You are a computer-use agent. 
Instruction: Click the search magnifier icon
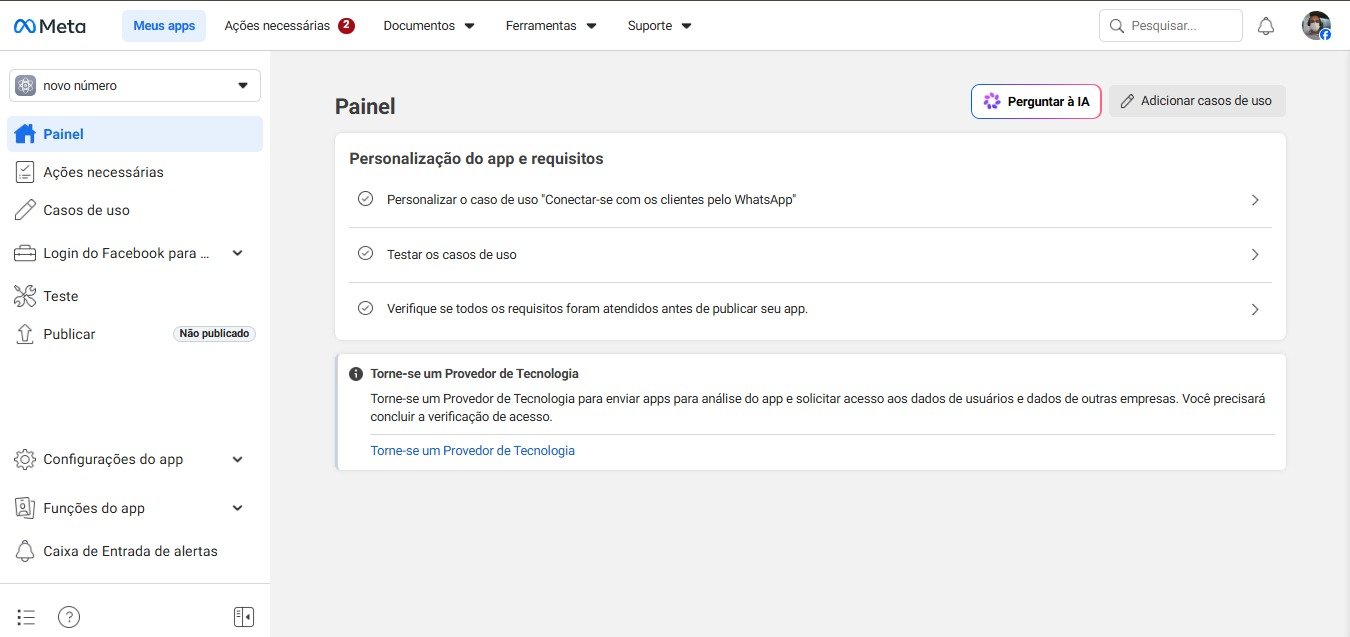tap(1116, 26)
